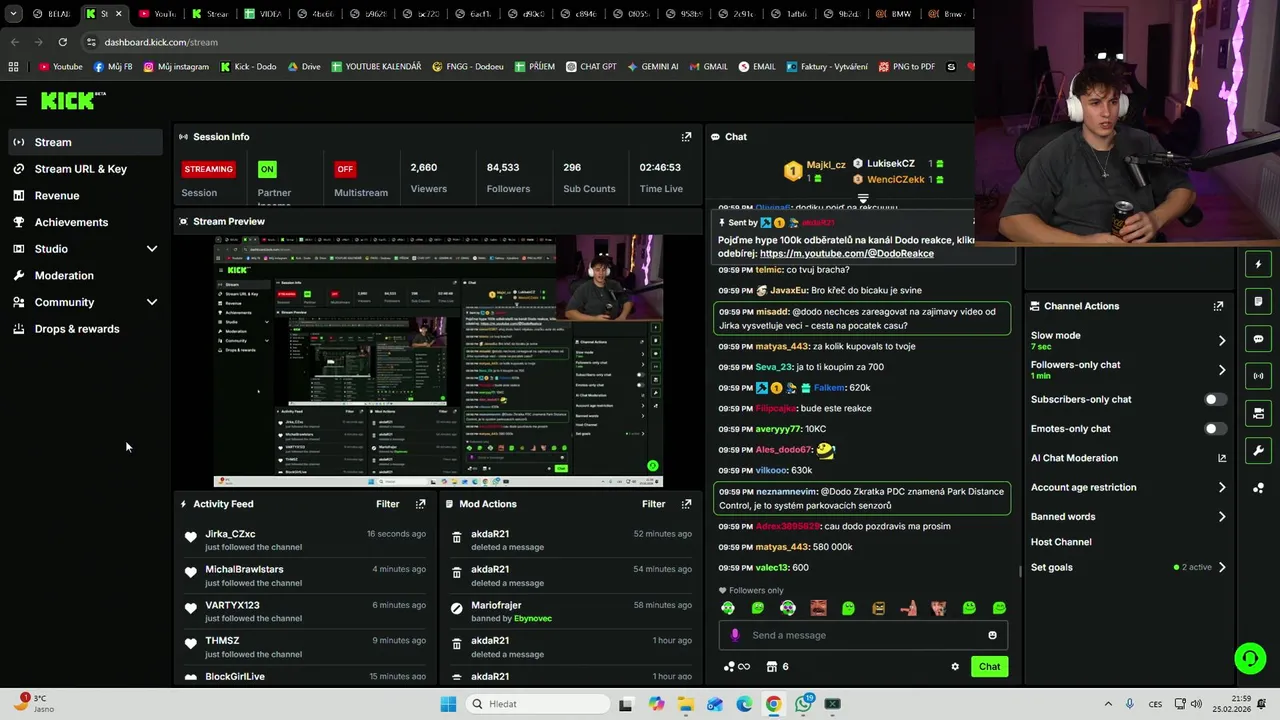Open the green support headset bubble
1280x720 pixels.
[x=1250, y=658]
